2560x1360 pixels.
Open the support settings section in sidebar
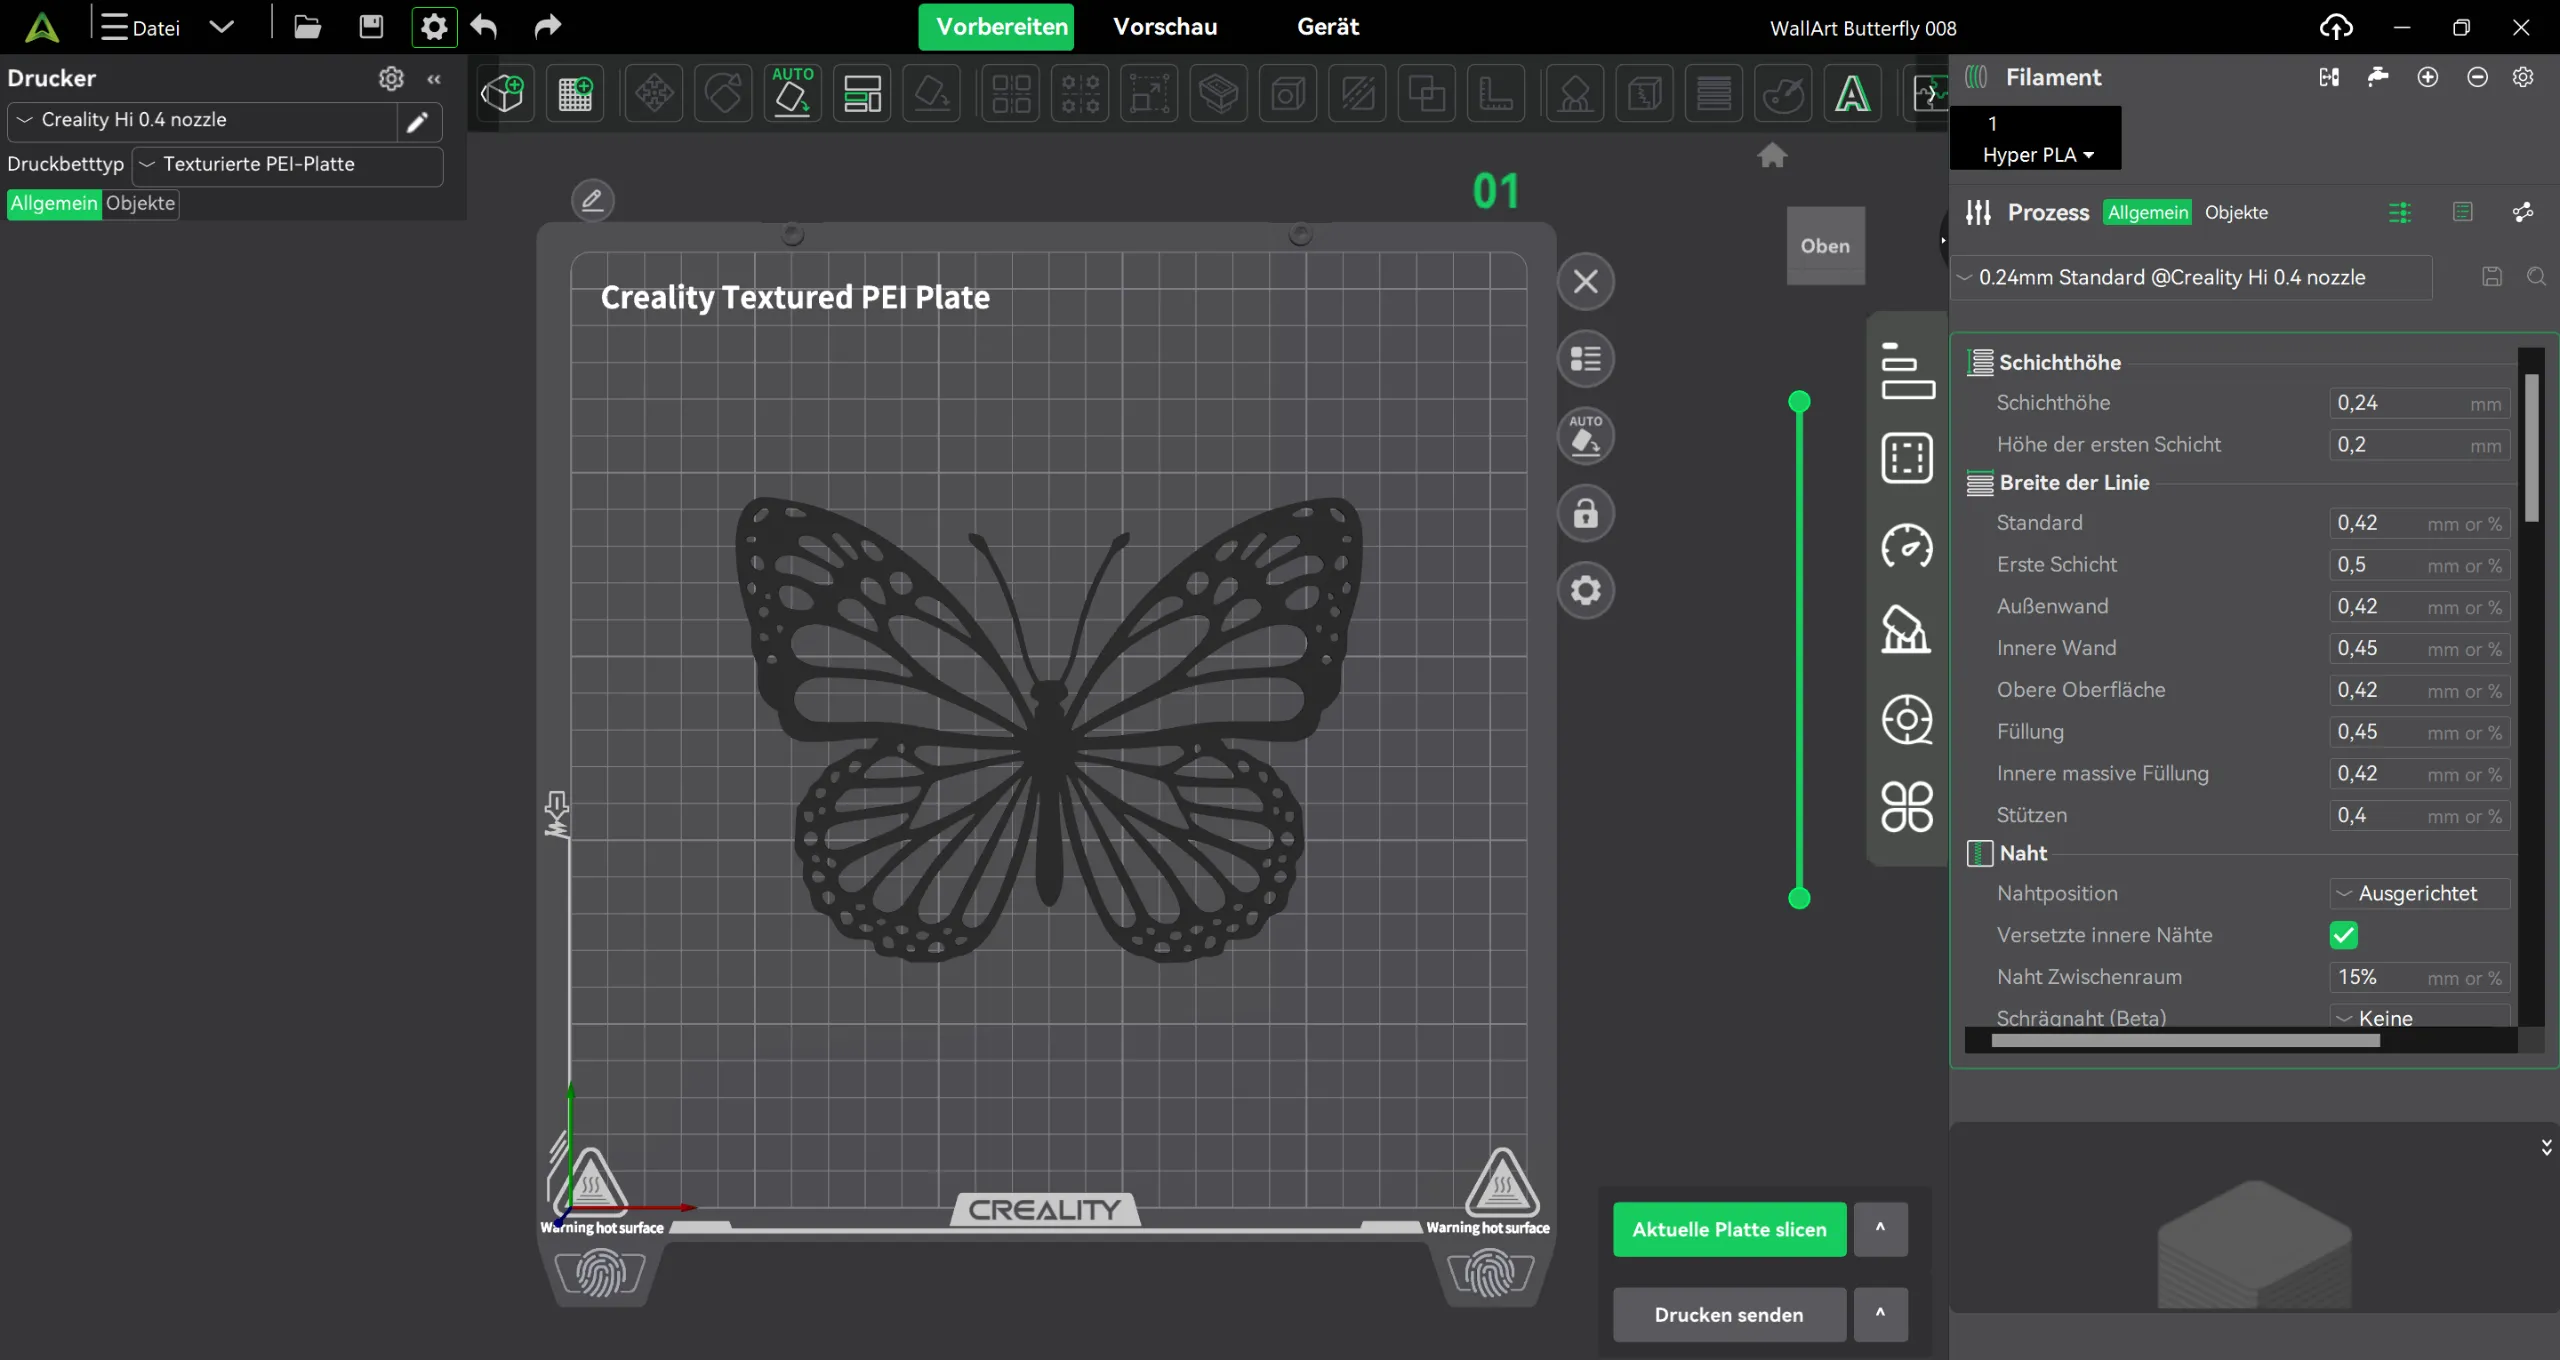(1906, 630)
